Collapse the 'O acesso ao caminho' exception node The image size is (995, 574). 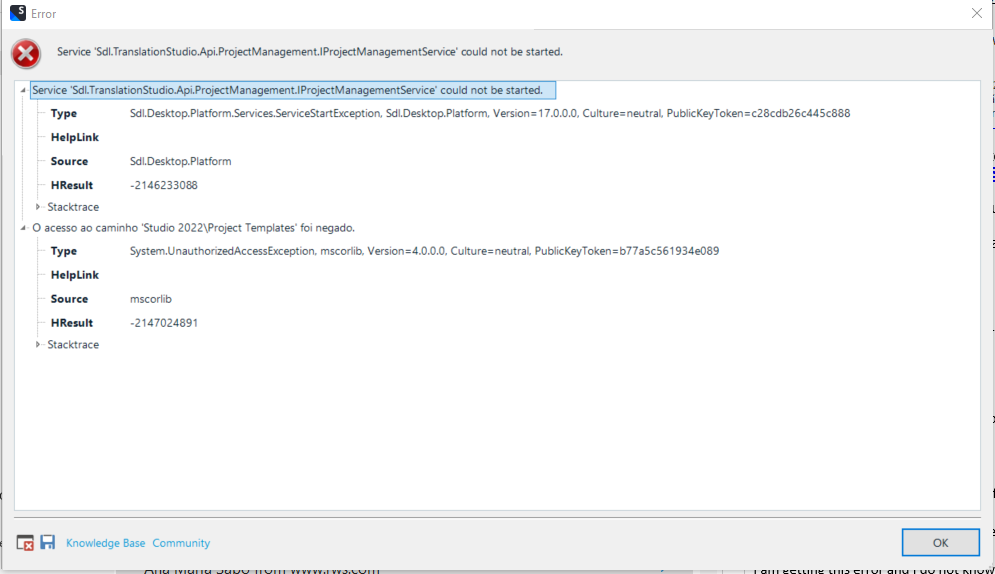(23, 228)
